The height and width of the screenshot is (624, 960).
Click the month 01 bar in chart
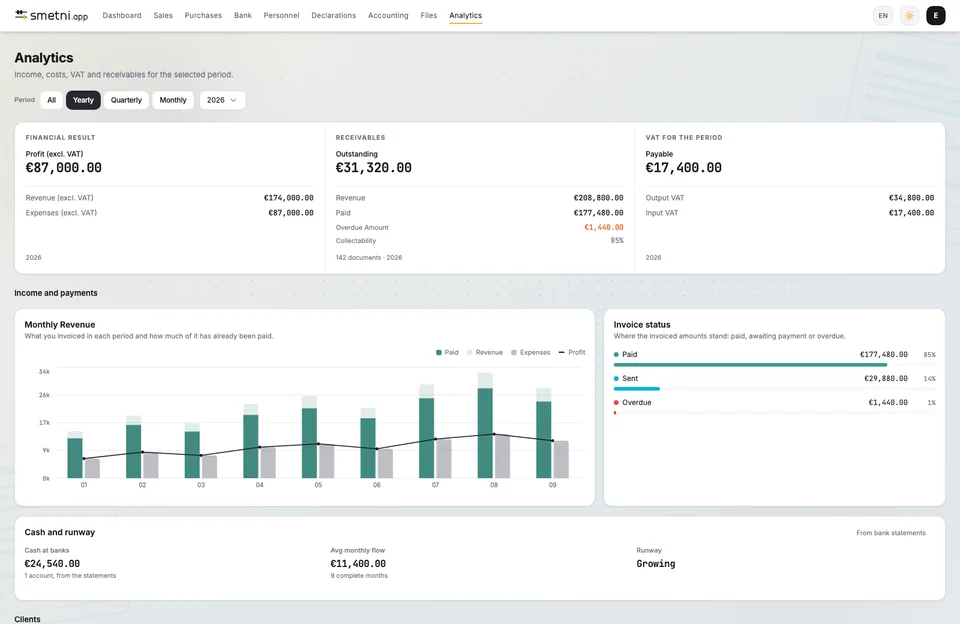[x=75, y=457]
